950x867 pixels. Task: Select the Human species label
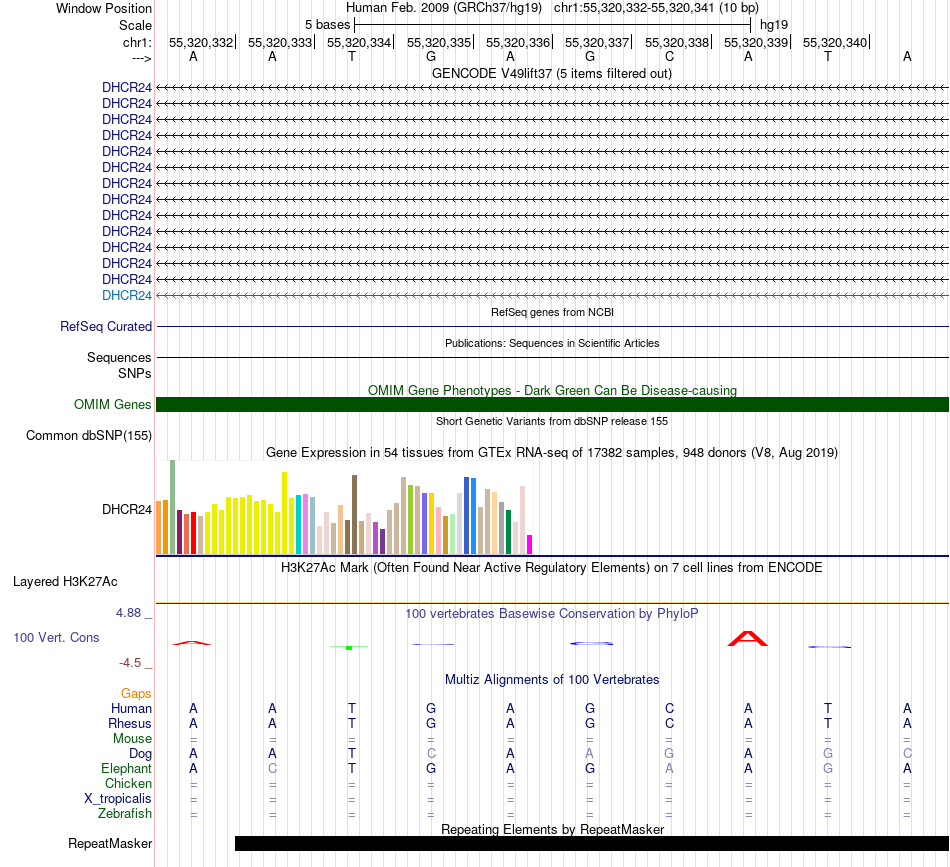pyautogui.click(x=131, y=708)
